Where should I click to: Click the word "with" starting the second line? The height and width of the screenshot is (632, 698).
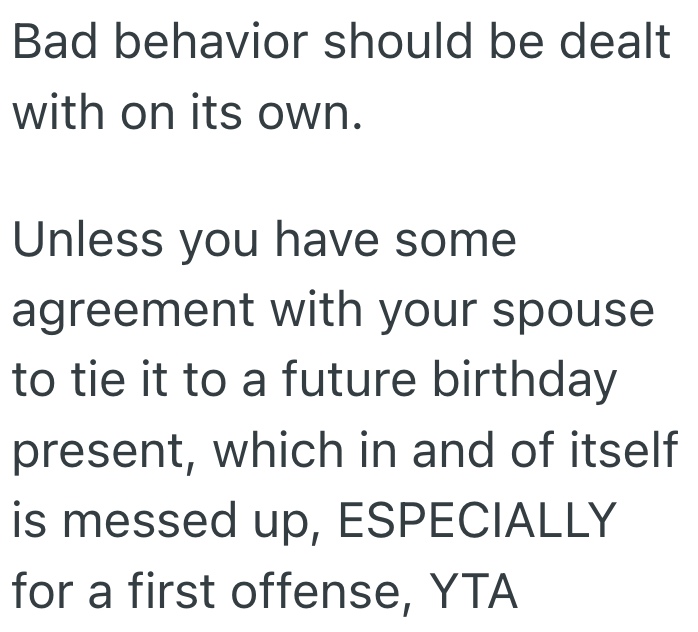pyautogui.click(x=58, y=116)
